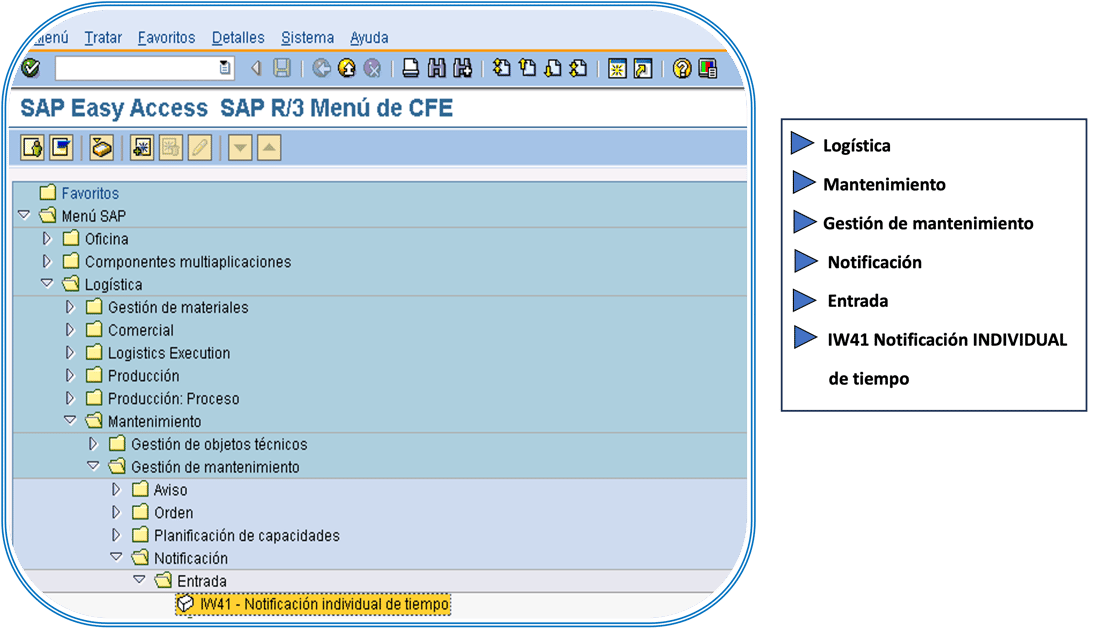Viewport: 1097px width, 628px height.
Task: Click the Move Favorites Down arrow
Action: pyautogui.click(x=240, y=148)
